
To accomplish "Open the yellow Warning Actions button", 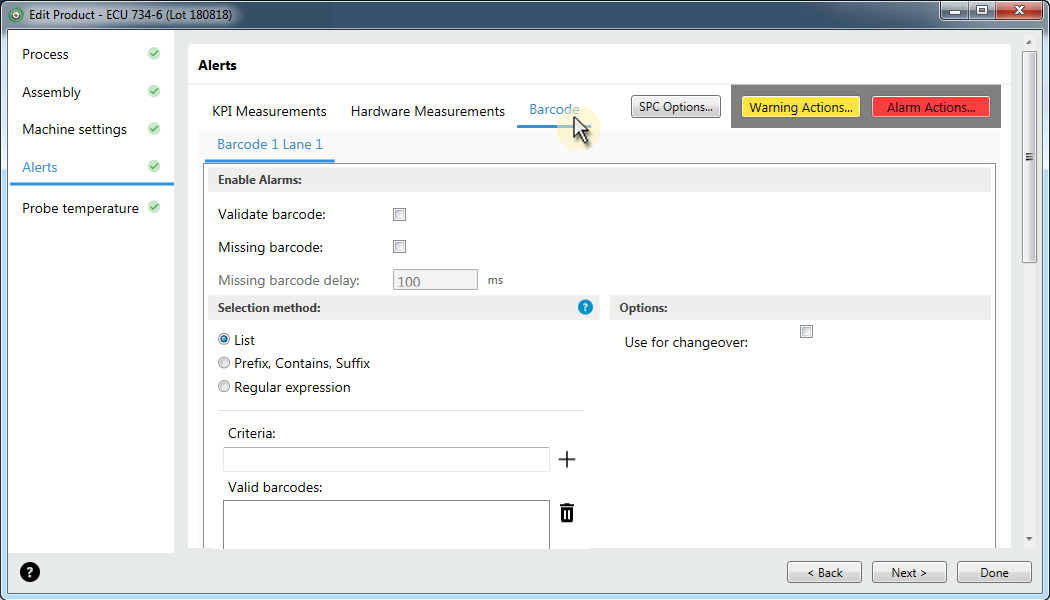I will click(800, 107).
